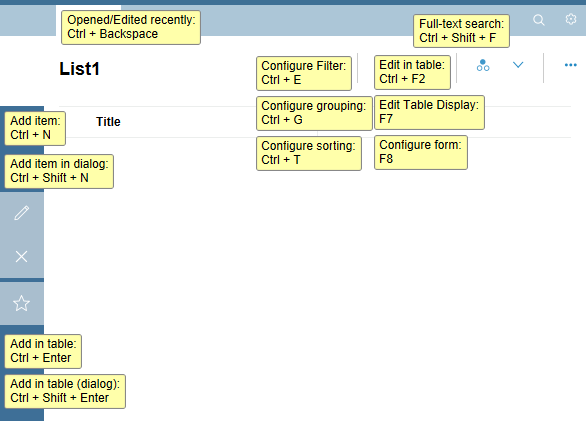Click the Configure form F8 hint

pyautogui.click(x=421, y=152)
